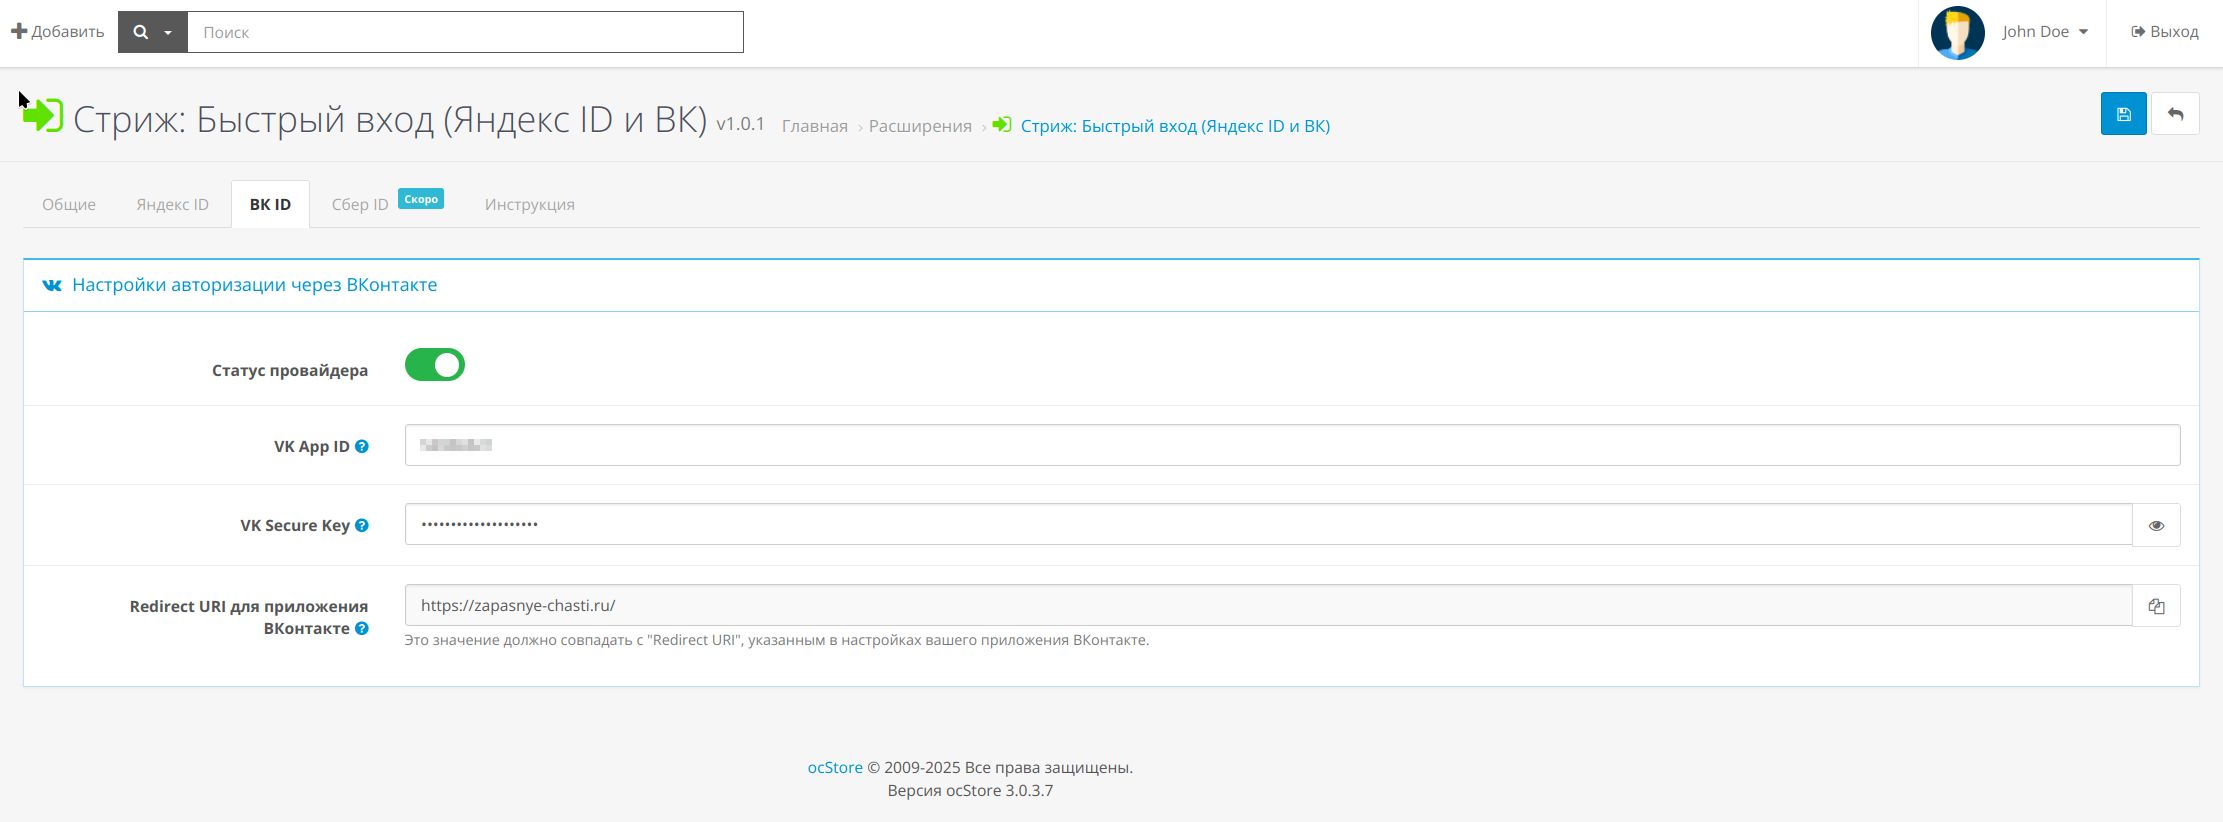Viewport: 2223px width, 822px height.
Task: Click into the VK Secure Key field
Action: [x=1268, y=524]
